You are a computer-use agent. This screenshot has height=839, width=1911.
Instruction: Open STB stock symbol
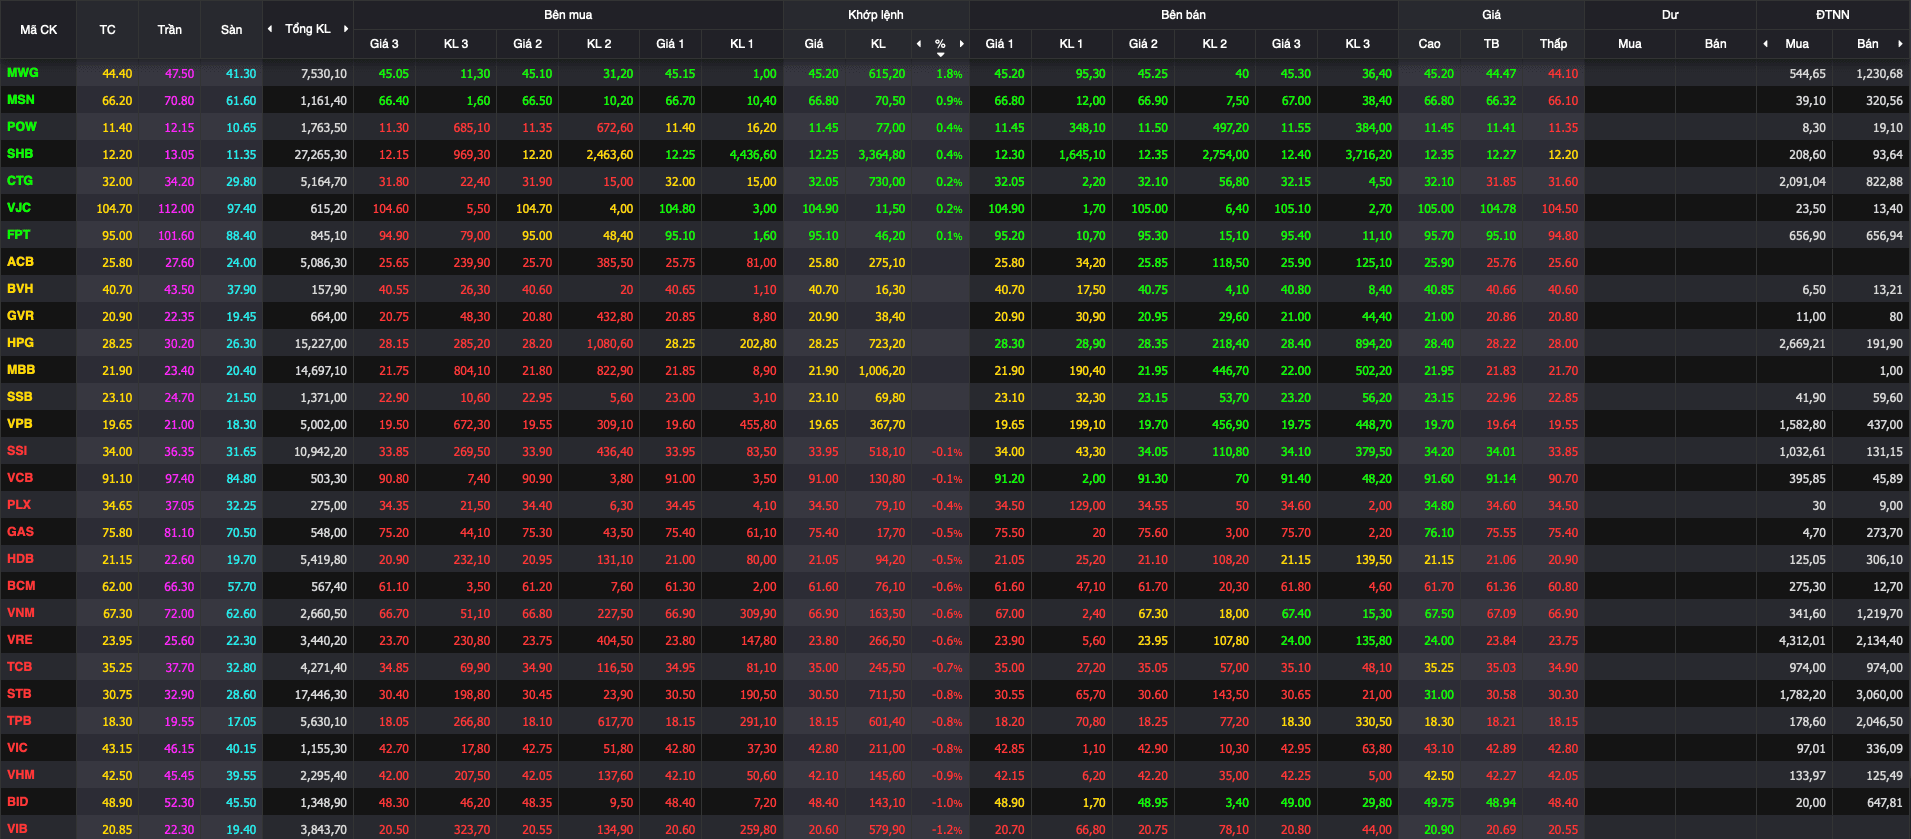(19, 694)
